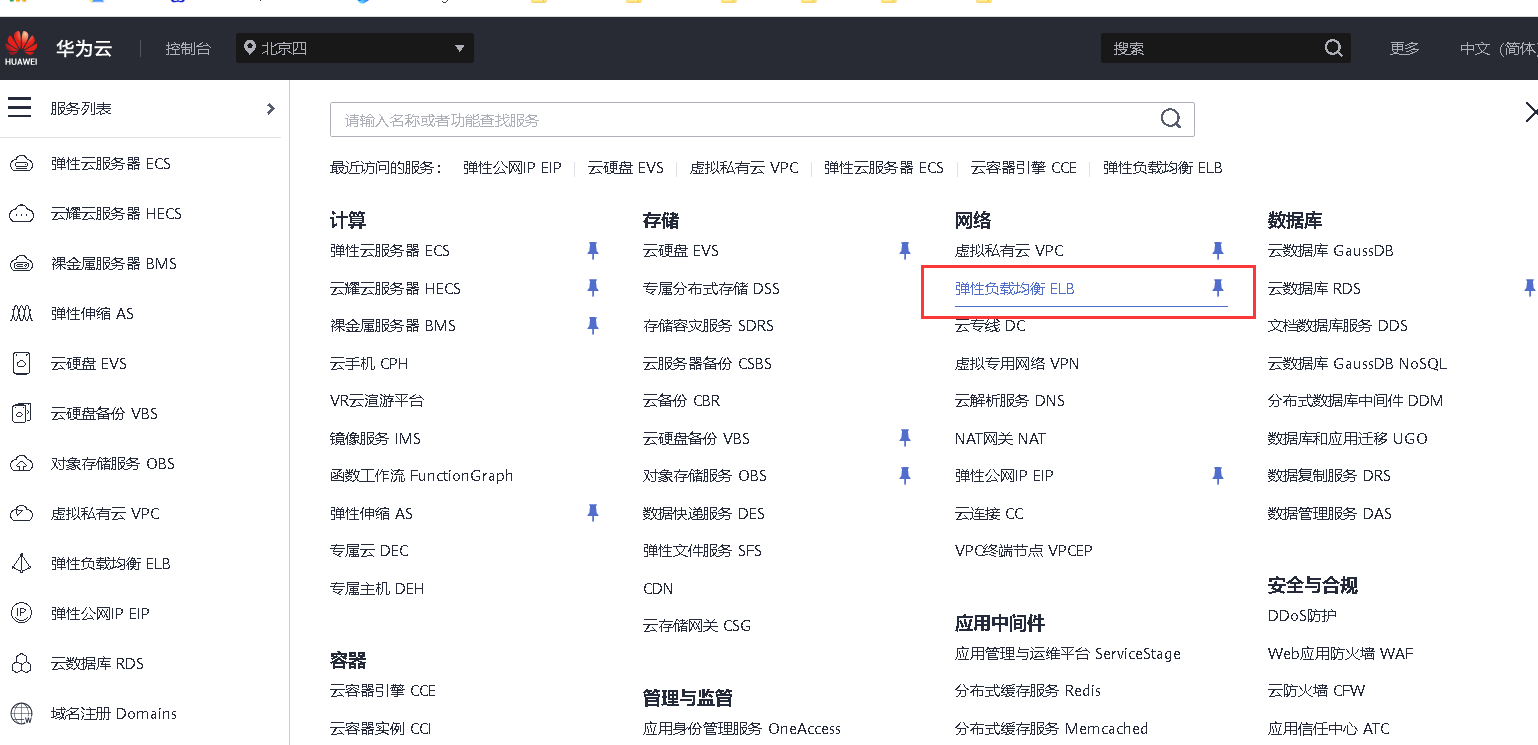Image resolution: width=1538 pixels, height=745 pixels.
Task: Expand 服务列表 with the chevron arrow
Action: coord(270,108)
